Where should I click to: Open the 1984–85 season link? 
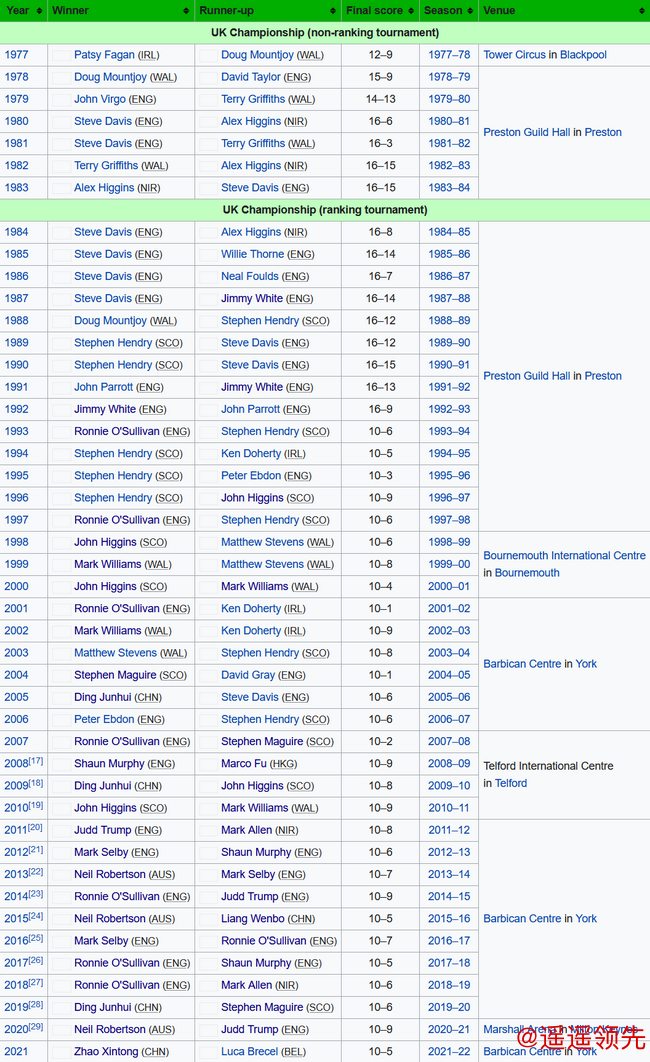click(x=449, y=232)
